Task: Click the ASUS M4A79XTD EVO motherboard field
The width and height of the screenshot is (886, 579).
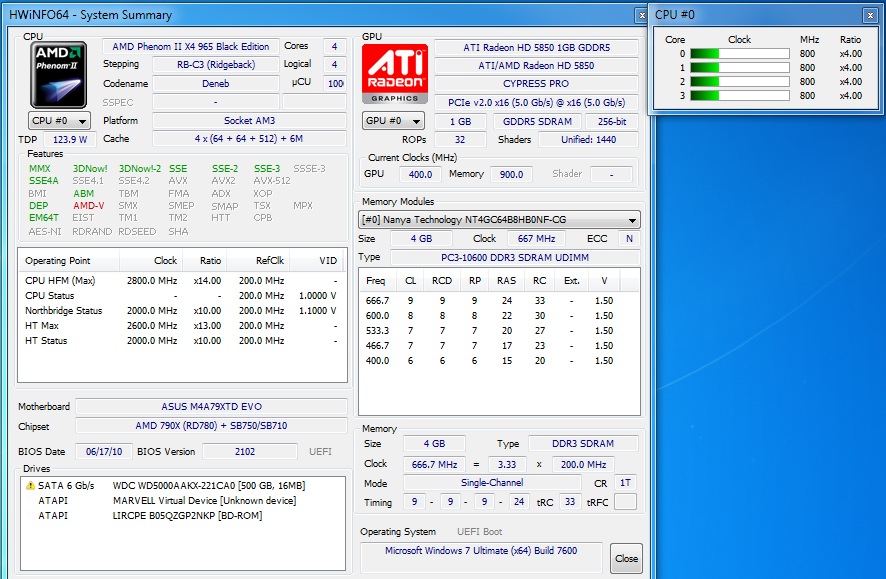Action: pyautogui.click(x=211, y=406)
